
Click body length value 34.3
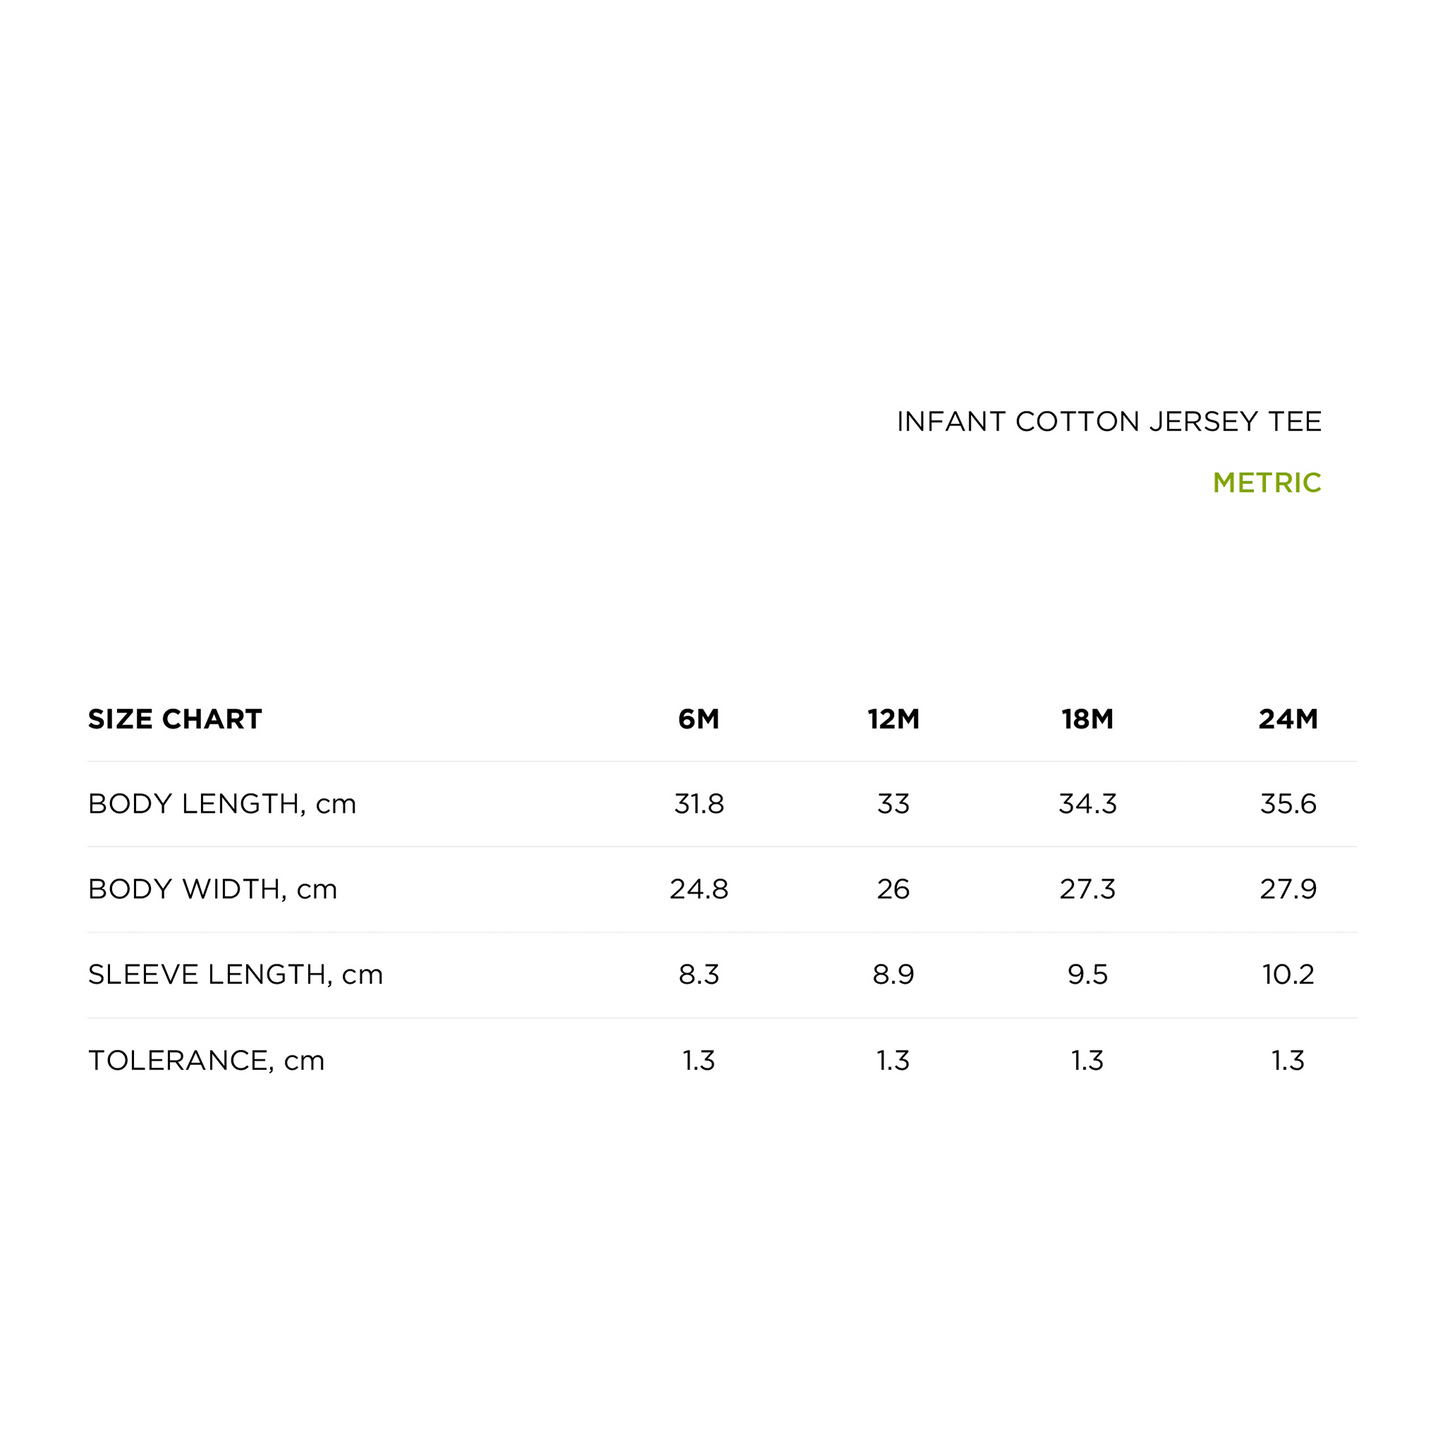[1087, 804]
